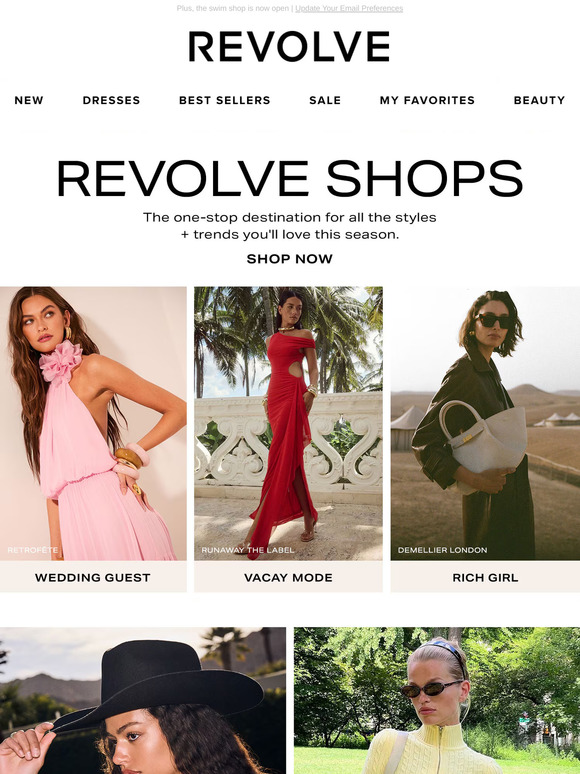Open the yellow zip sweater photo

(437, 700)
